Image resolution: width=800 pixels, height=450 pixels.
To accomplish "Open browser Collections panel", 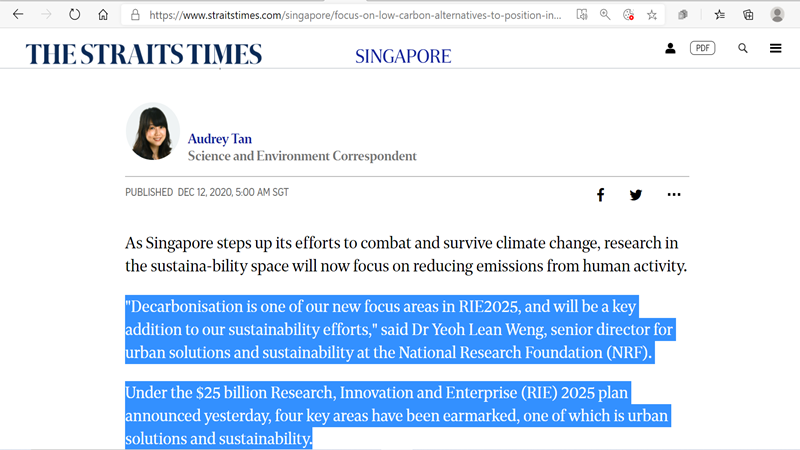I will (748, 15).
